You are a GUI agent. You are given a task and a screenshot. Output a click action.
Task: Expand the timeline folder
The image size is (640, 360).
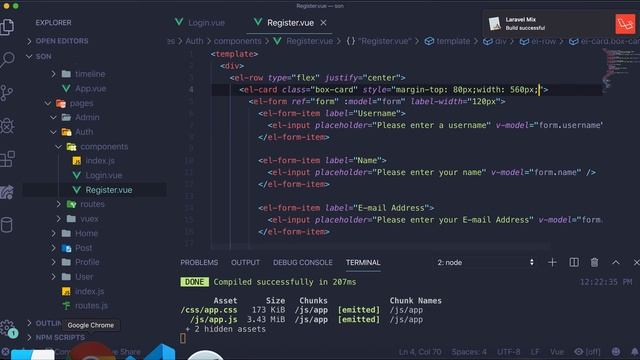tap(90, 74)
